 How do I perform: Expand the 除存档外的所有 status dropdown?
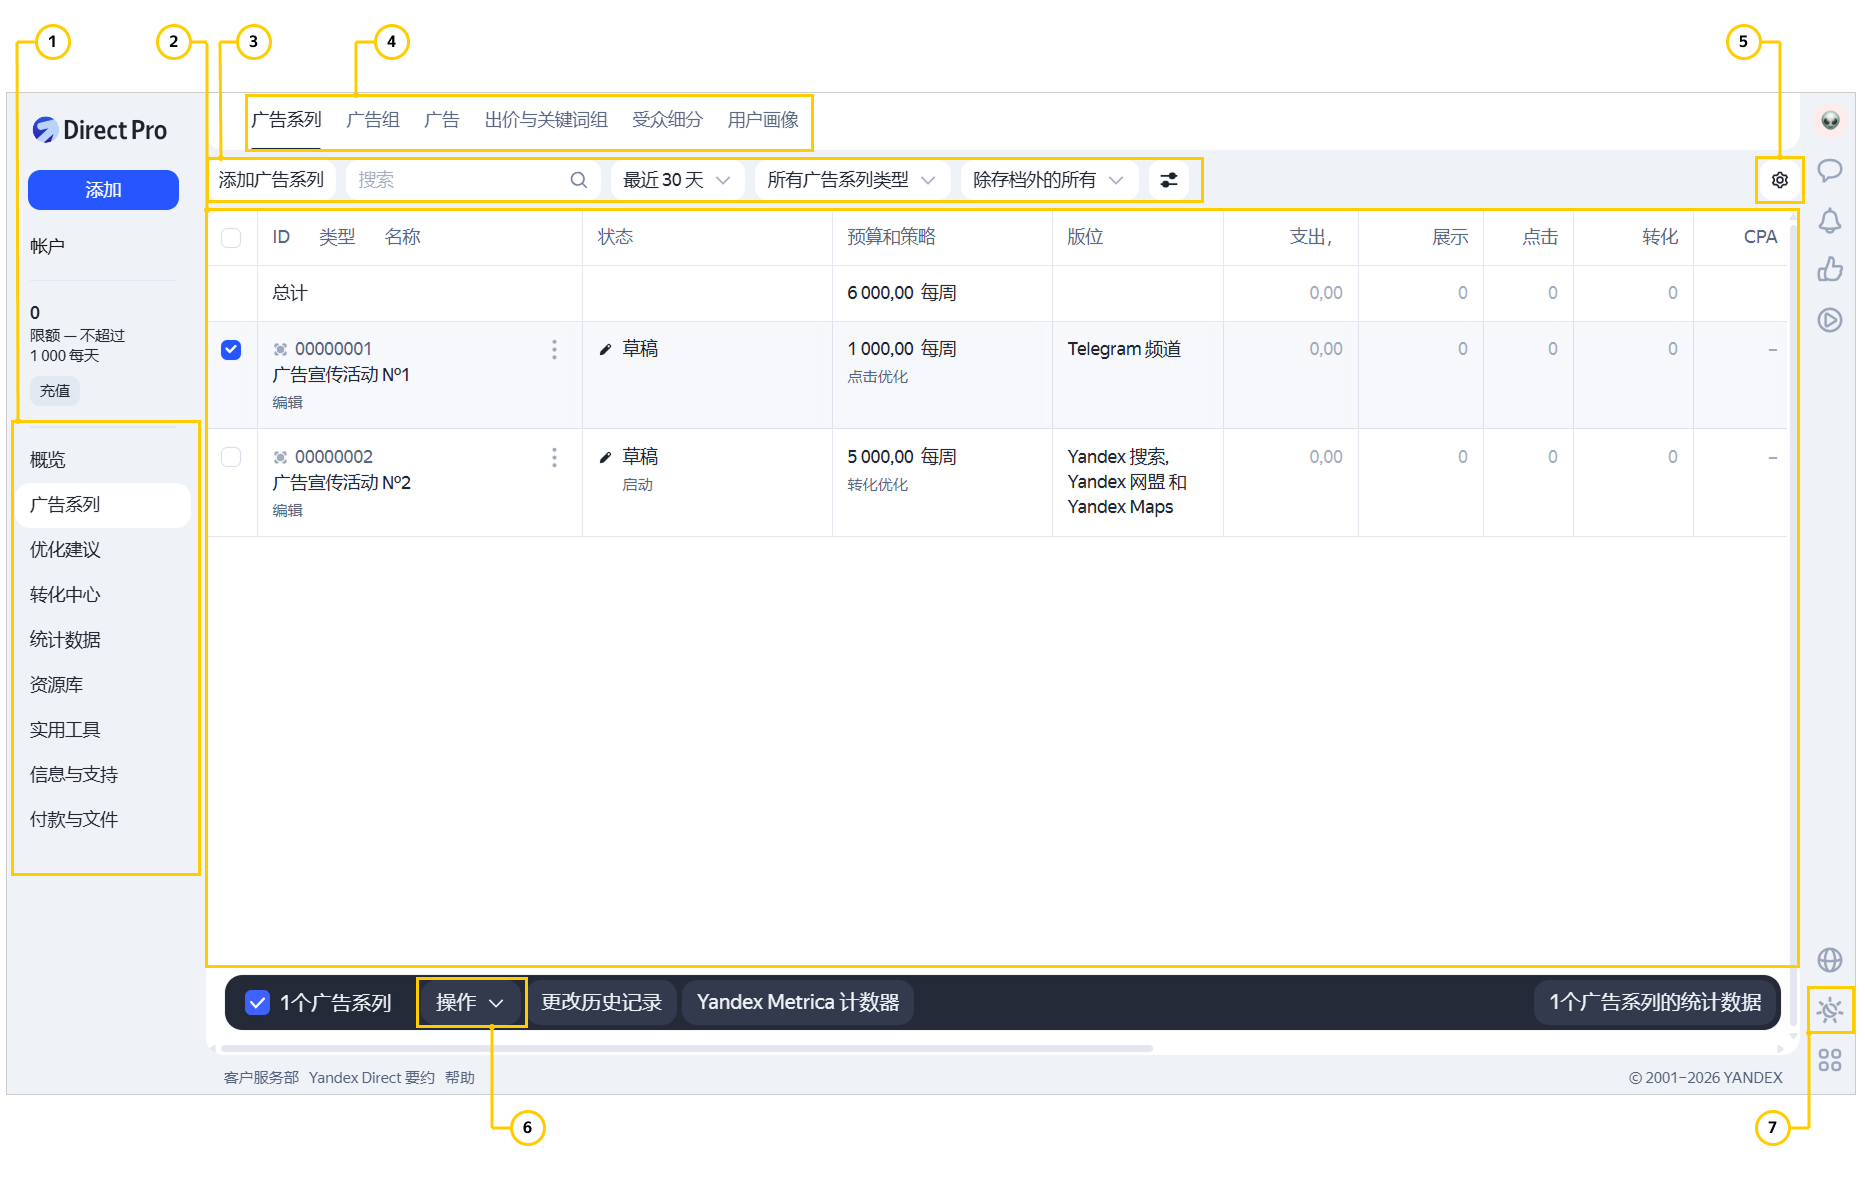click(x=1049, y=180)
